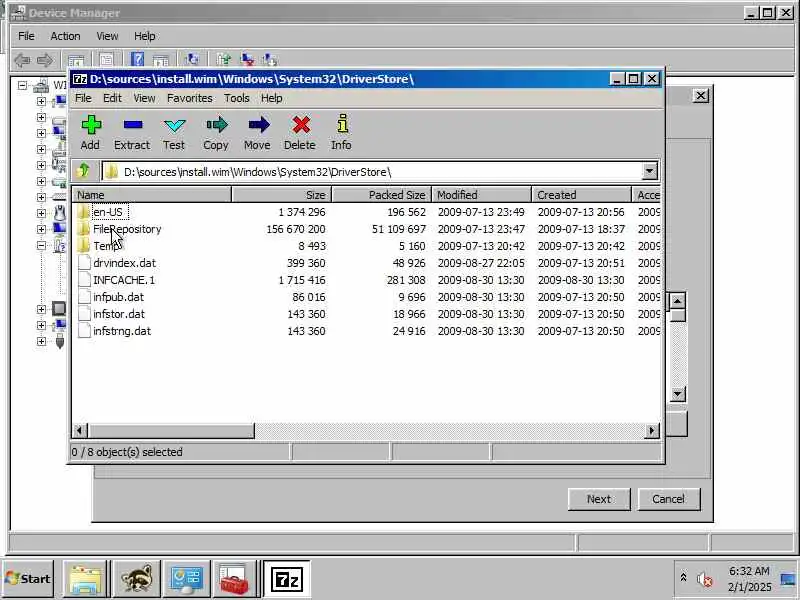800x600 pixels.
Task: Click the Move toolbar icon
Action: (x=258, y=132)
